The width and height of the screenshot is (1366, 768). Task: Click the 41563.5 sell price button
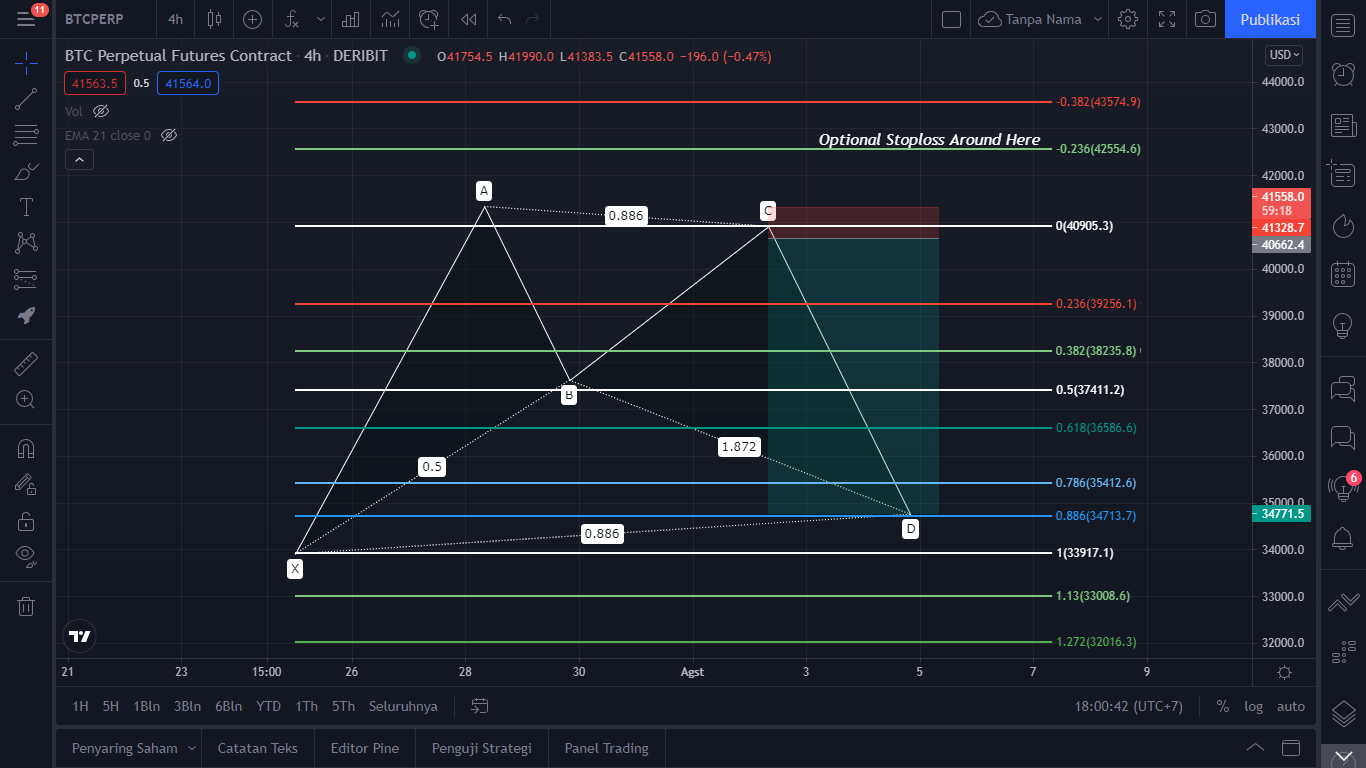coord(95,83)
